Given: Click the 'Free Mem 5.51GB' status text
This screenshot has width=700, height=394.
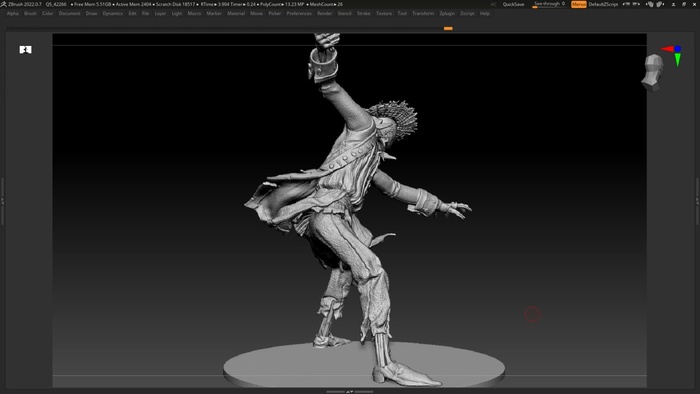Looking at the screenshot, I should 92,4.
